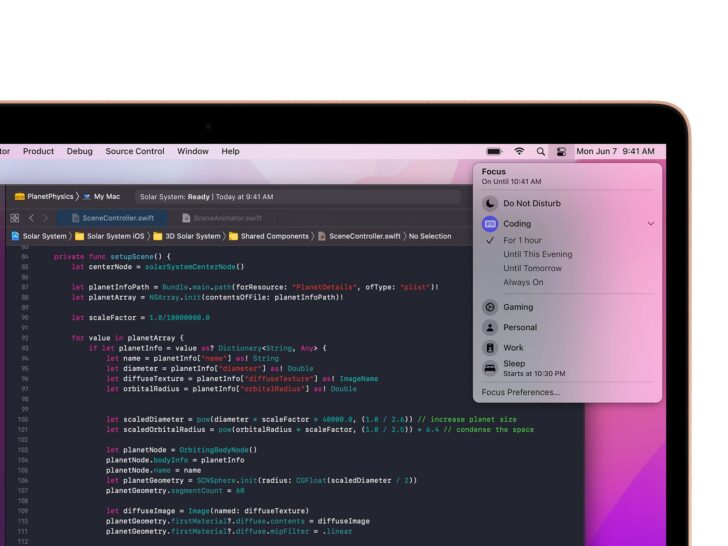Click OrbitingBodyNode() in the code
Viewport: 728px width, 546px height.
click(218, 450)
